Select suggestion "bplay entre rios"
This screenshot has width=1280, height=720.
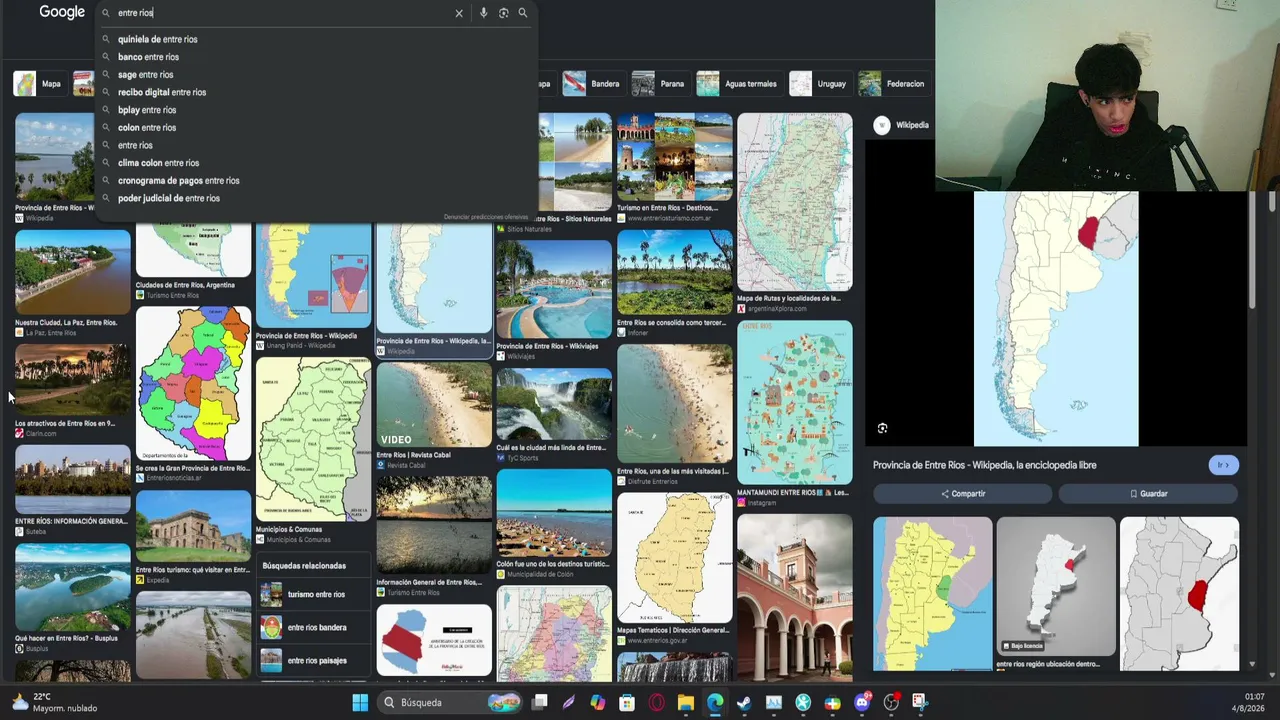point(316,110)
